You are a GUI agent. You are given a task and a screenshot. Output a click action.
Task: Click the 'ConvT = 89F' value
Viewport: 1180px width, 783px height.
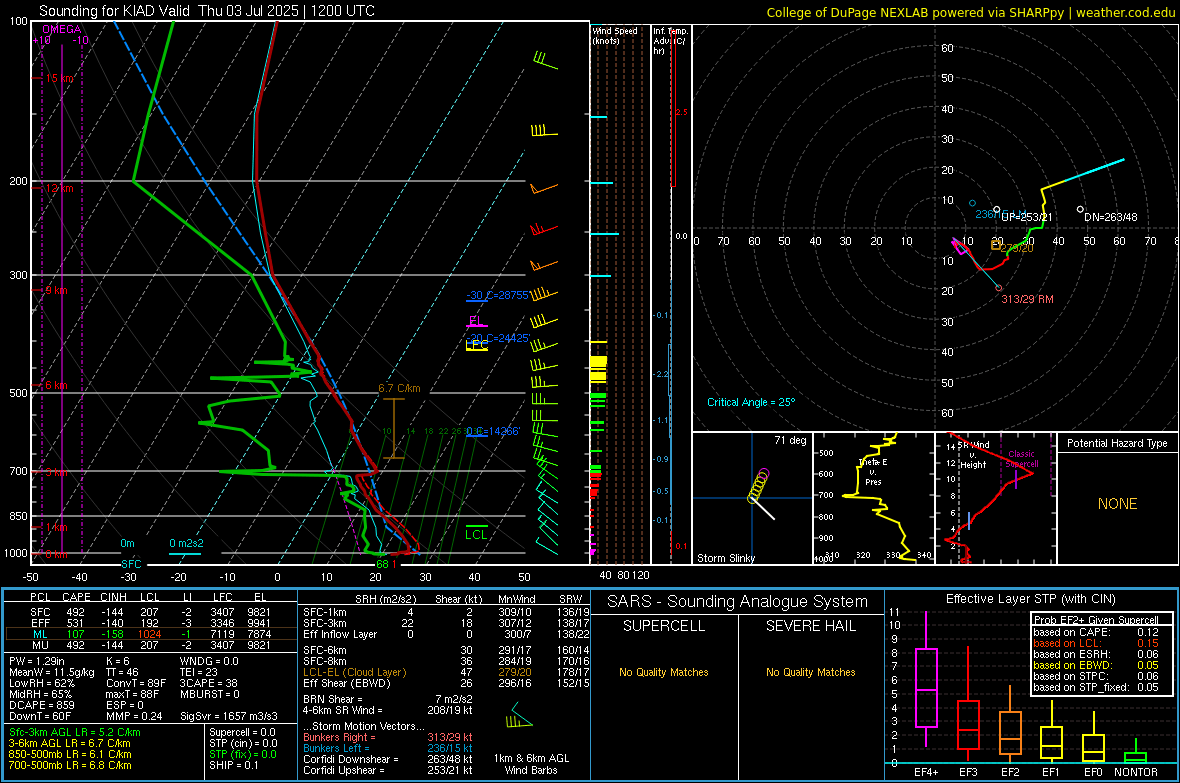coord(135,683)
